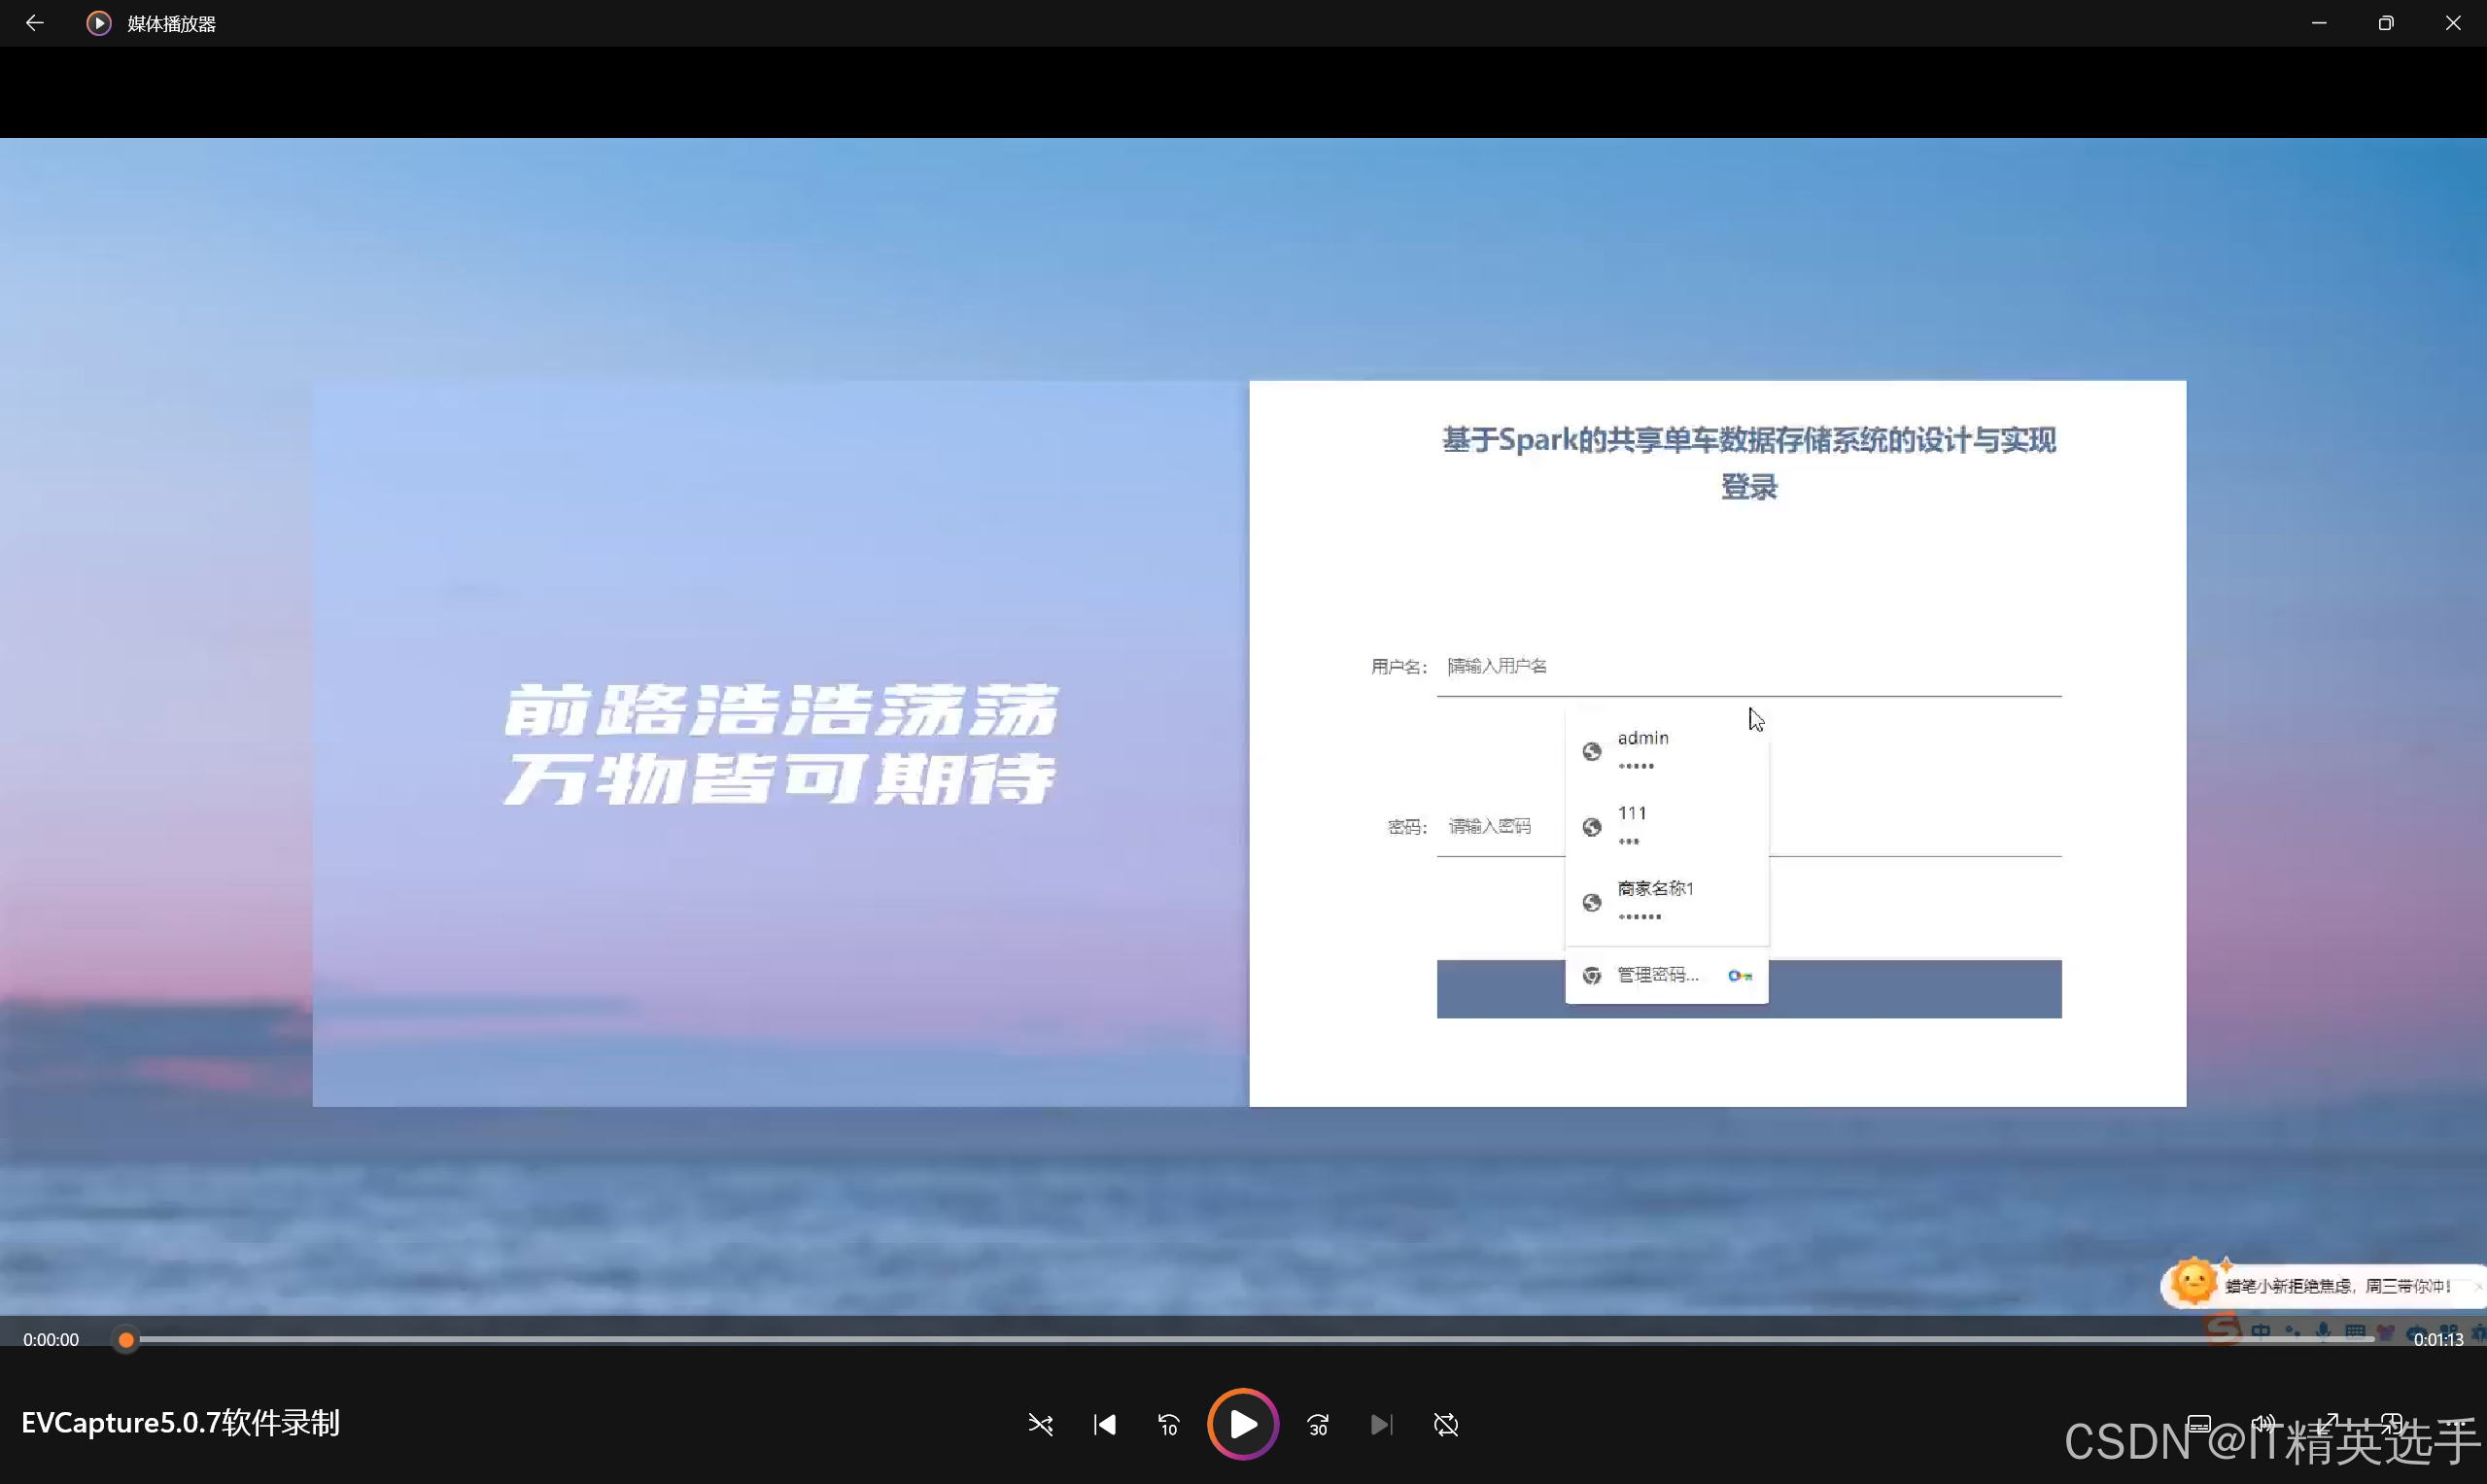Skip to the next track
The image size is (2487, 1484).
(1381, 1424)
